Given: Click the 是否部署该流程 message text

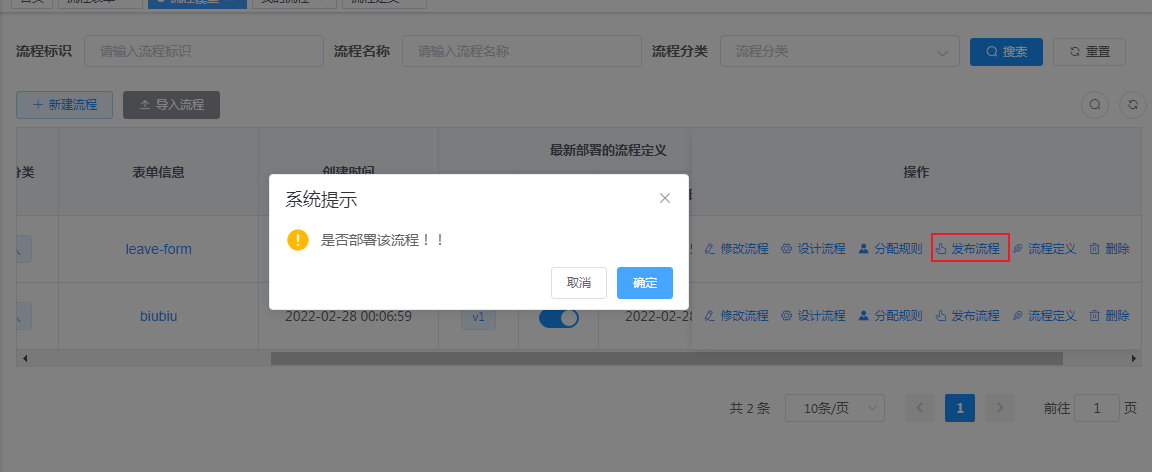Looking at the screenshot, I should pos(383,240).
